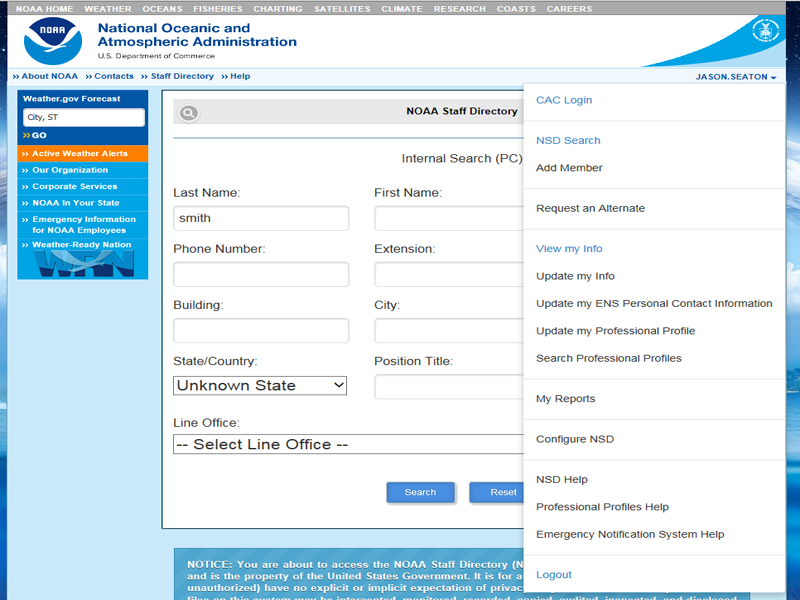The height and width of the screenshot is (600, 800).
Task: Open RESEARCH in the top navigation
Action: [460, 9]
